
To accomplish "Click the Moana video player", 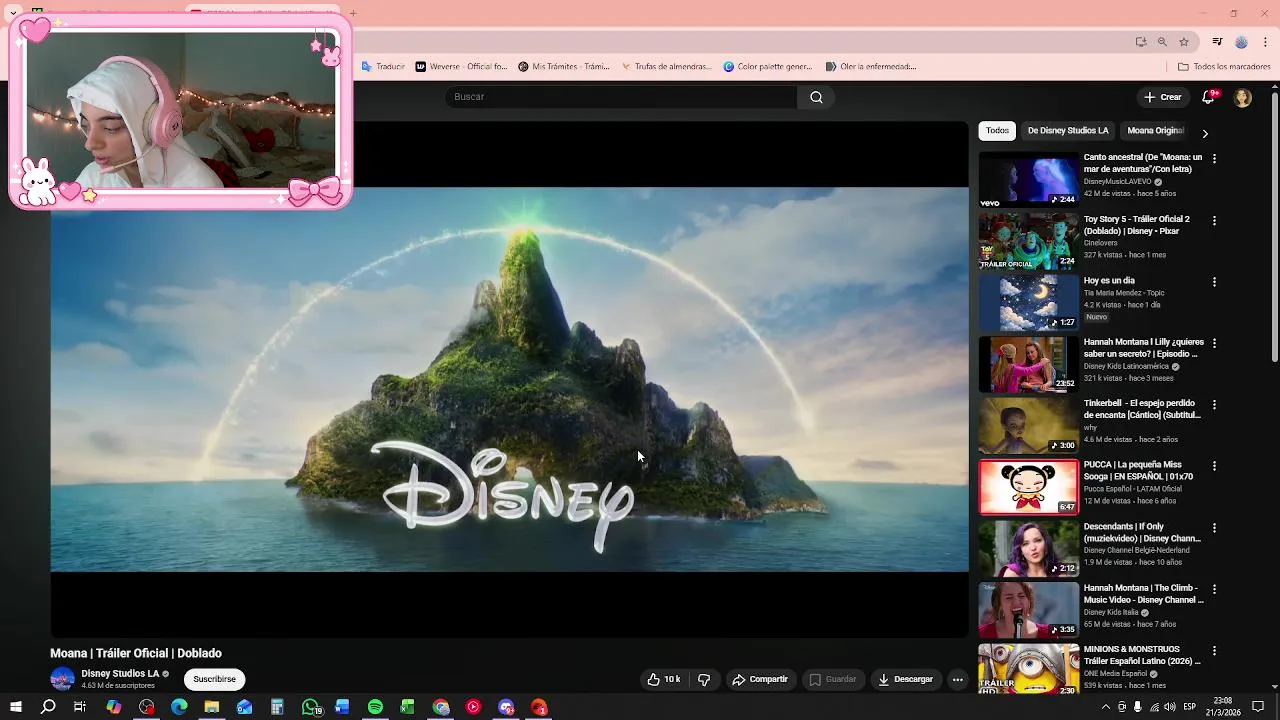I will [x=509, y=379].
